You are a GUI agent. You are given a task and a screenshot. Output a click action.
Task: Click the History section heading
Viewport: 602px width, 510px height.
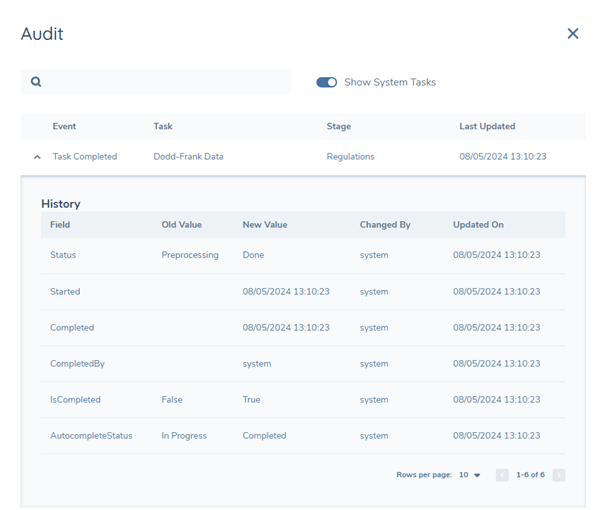61,204
